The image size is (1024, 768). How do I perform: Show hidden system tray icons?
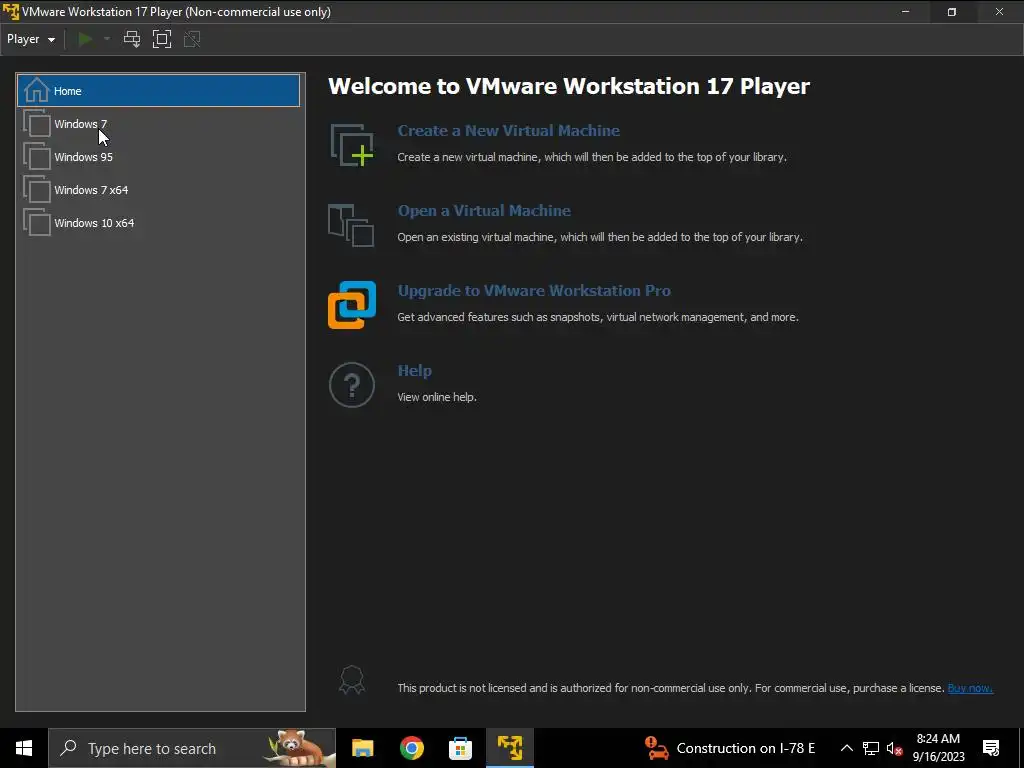click(846, 748)
